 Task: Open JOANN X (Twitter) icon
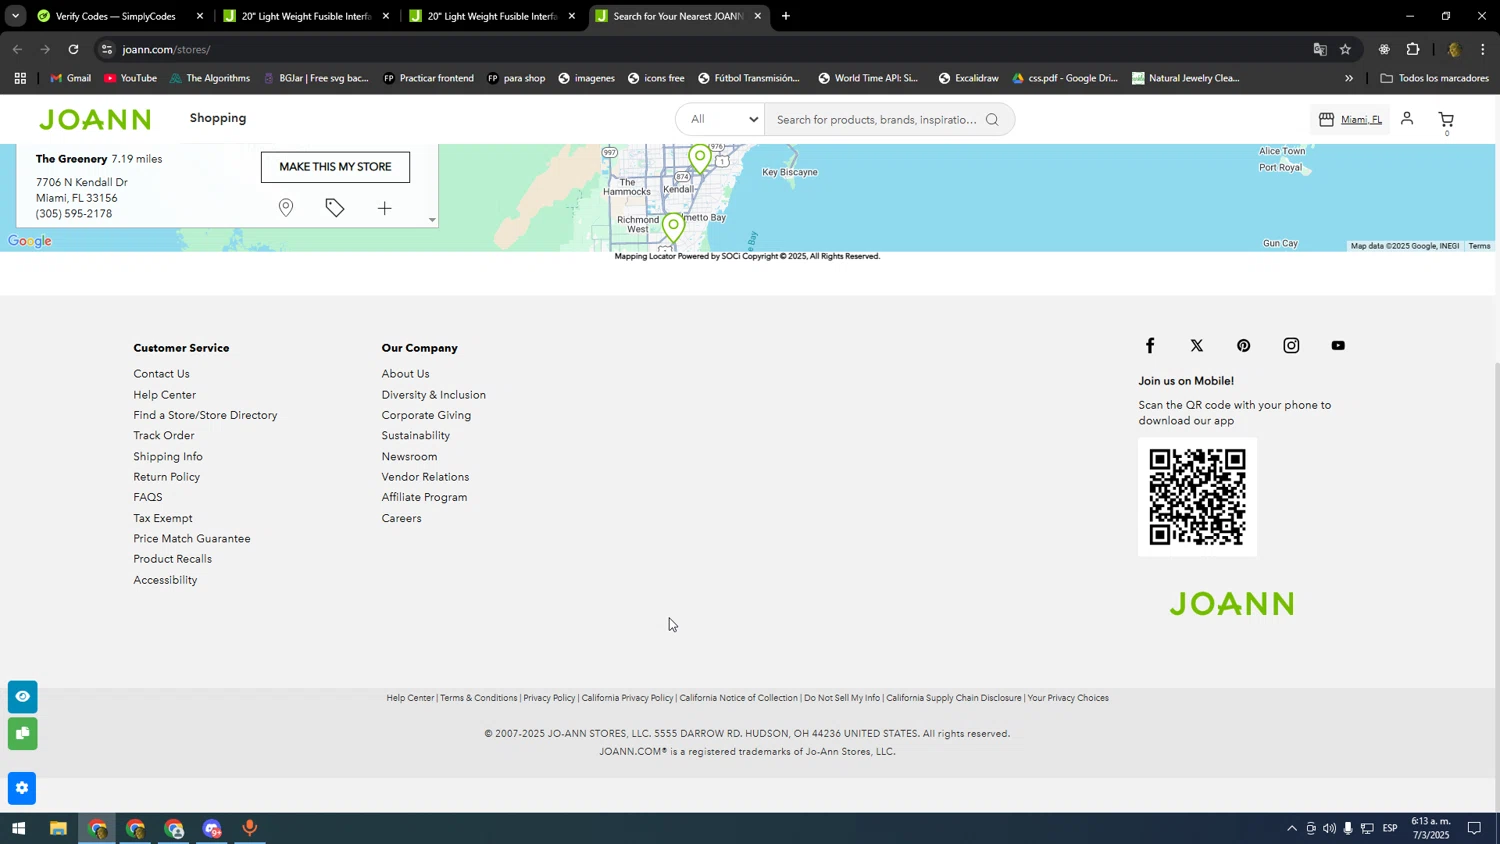(1197, 346)
